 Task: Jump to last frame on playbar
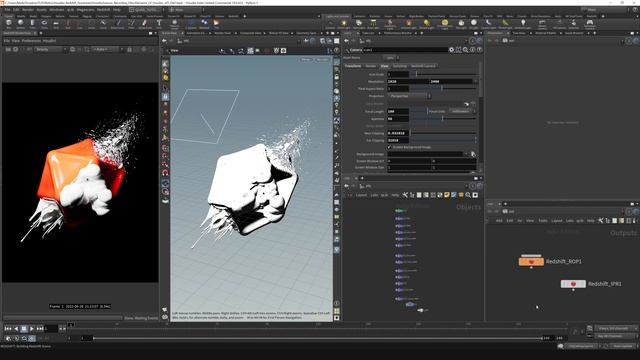click(40, 328)
